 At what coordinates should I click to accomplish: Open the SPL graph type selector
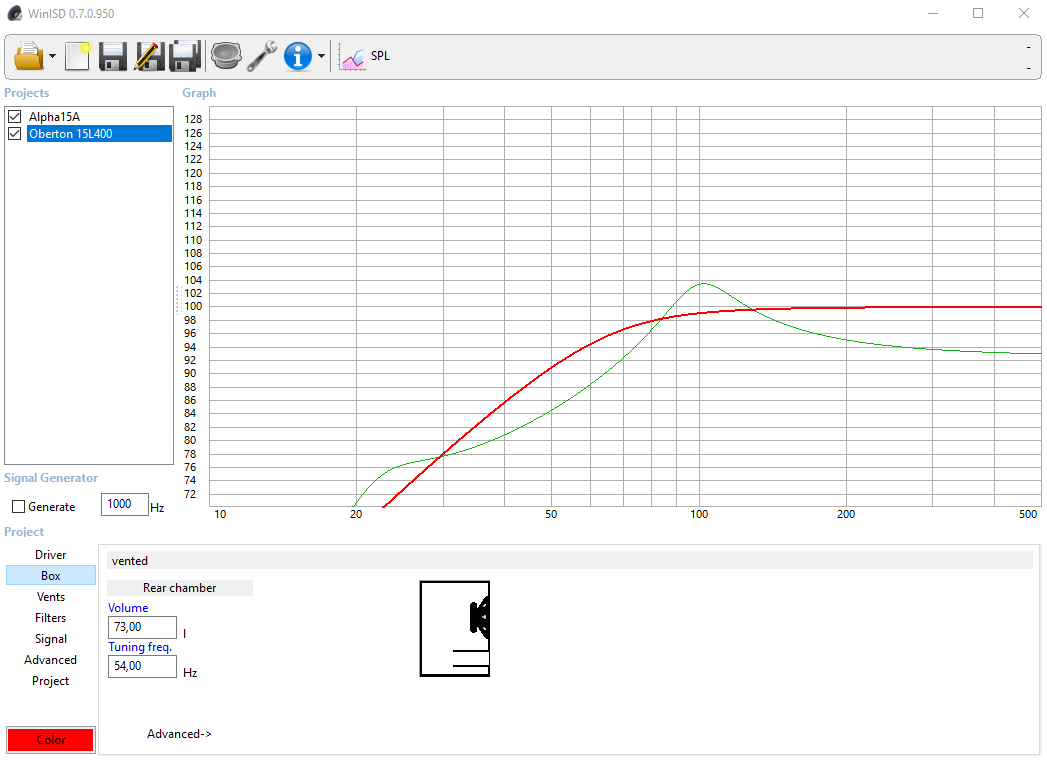coord(366,56)
